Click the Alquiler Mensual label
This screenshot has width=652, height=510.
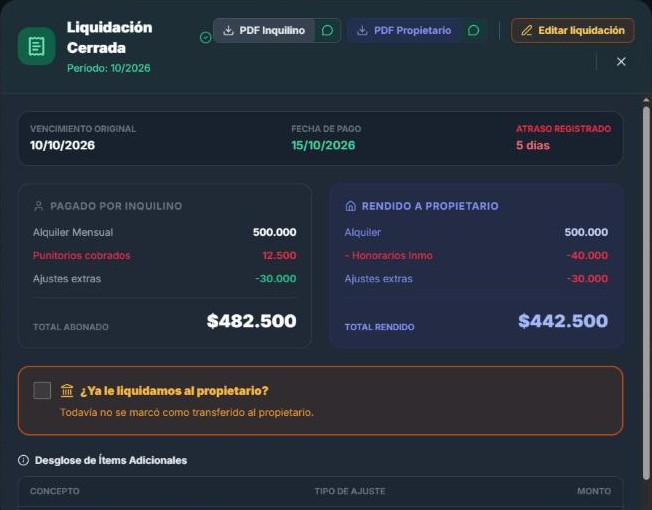[x=73, y=232]
